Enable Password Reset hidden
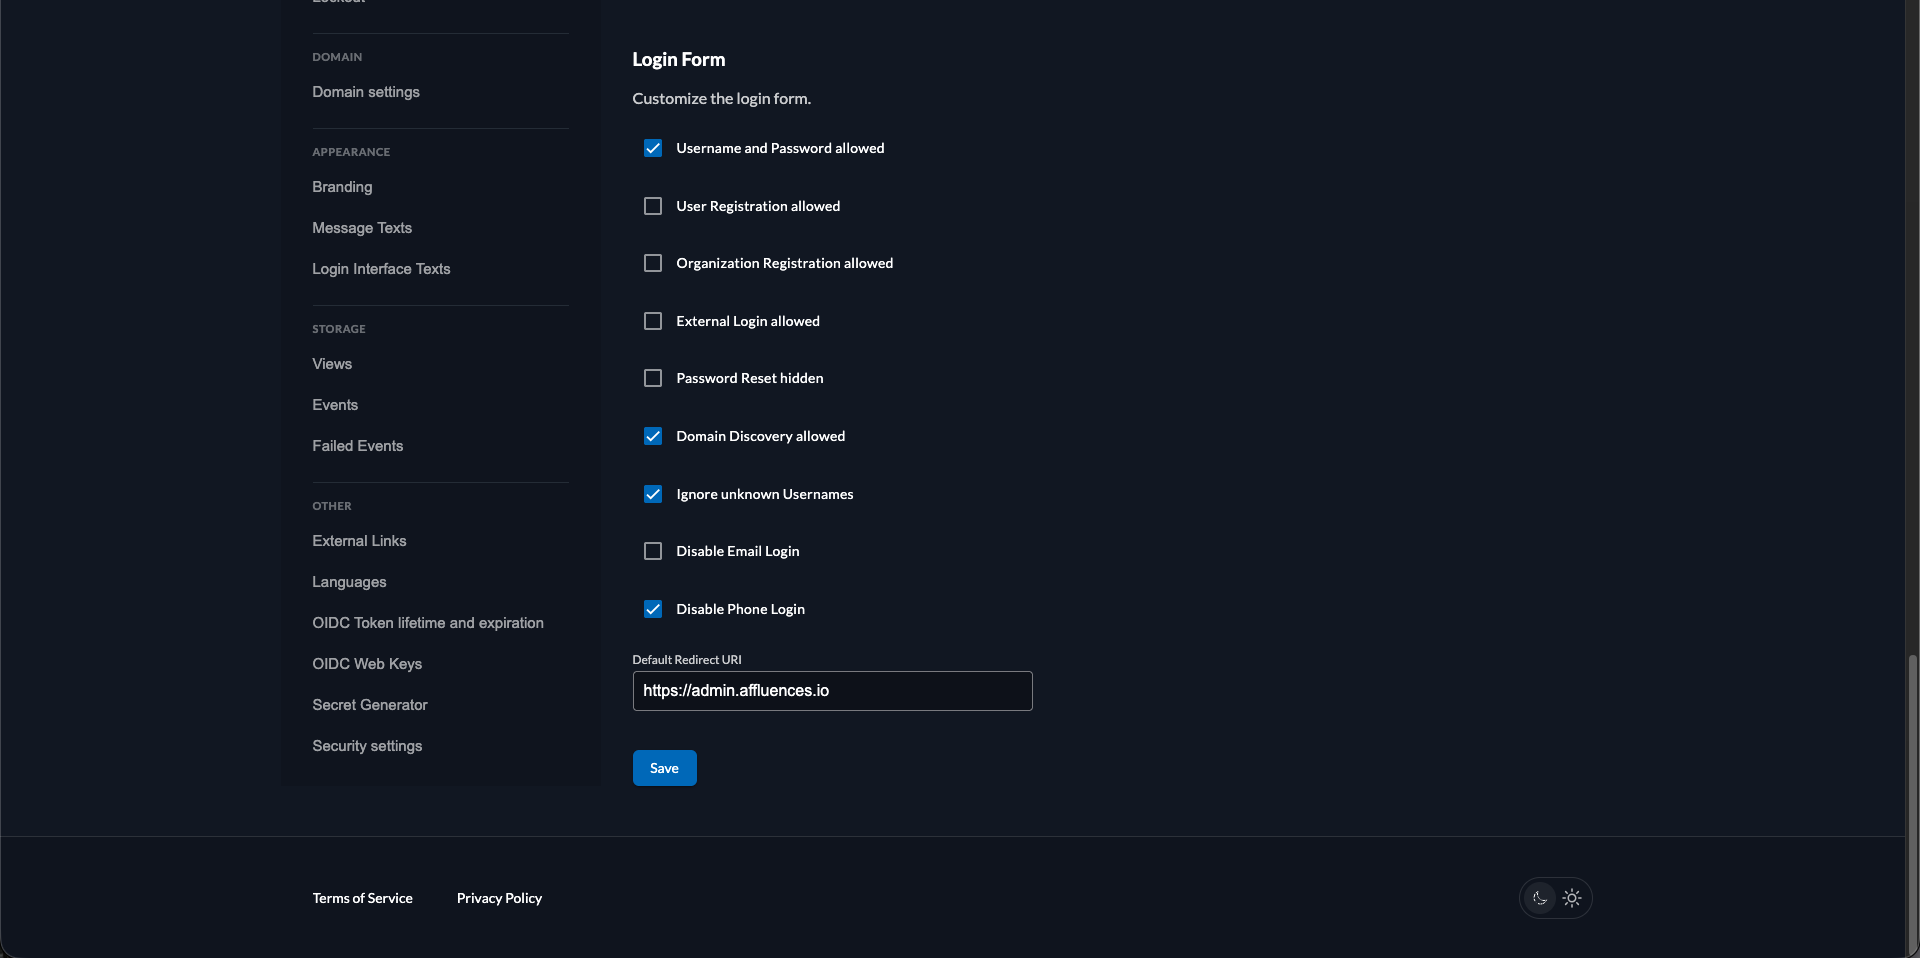This screenshot has width=1920, height=958. (652, 377)
